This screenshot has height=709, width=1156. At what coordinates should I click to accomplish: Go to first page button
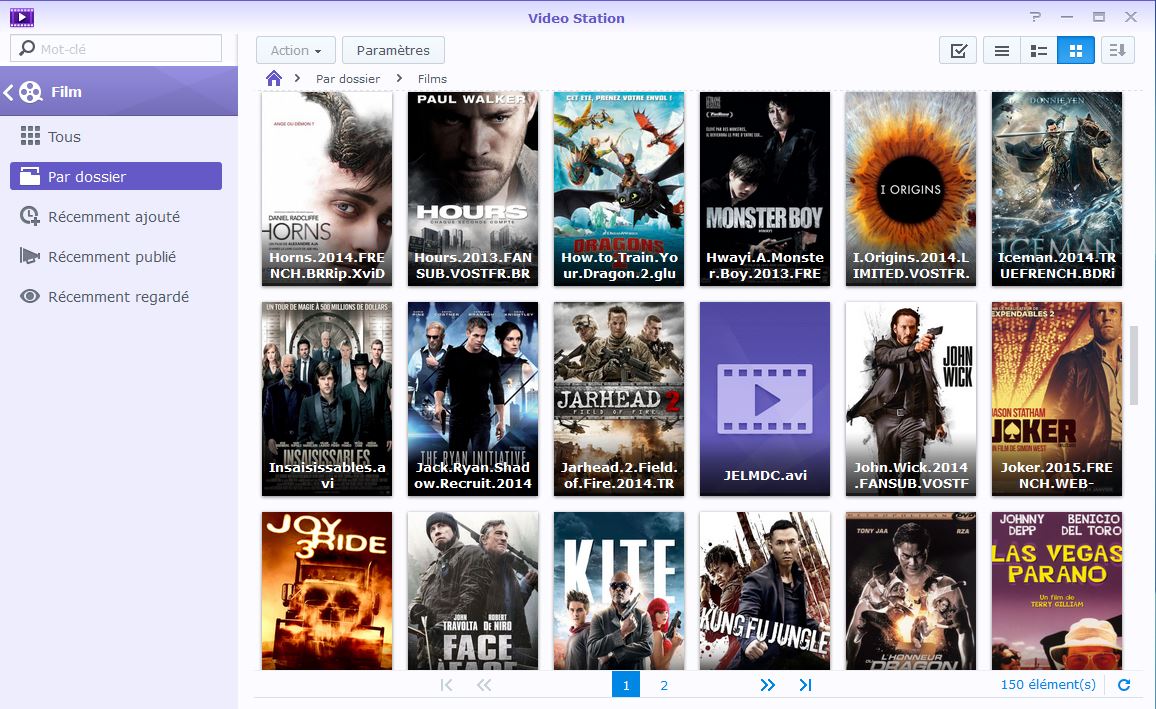pyautogui.click(x=446, y=685)
